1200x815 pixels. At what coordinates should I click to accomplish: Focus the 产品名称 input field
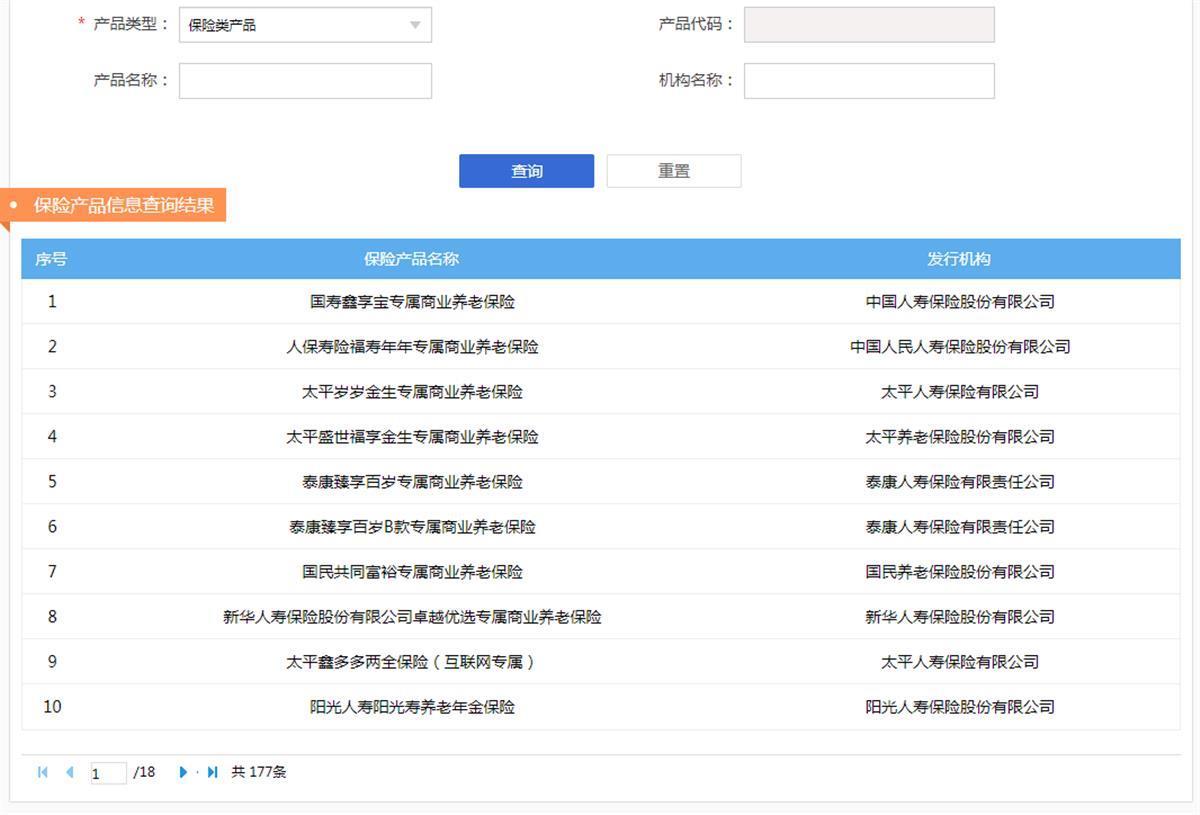305,81
